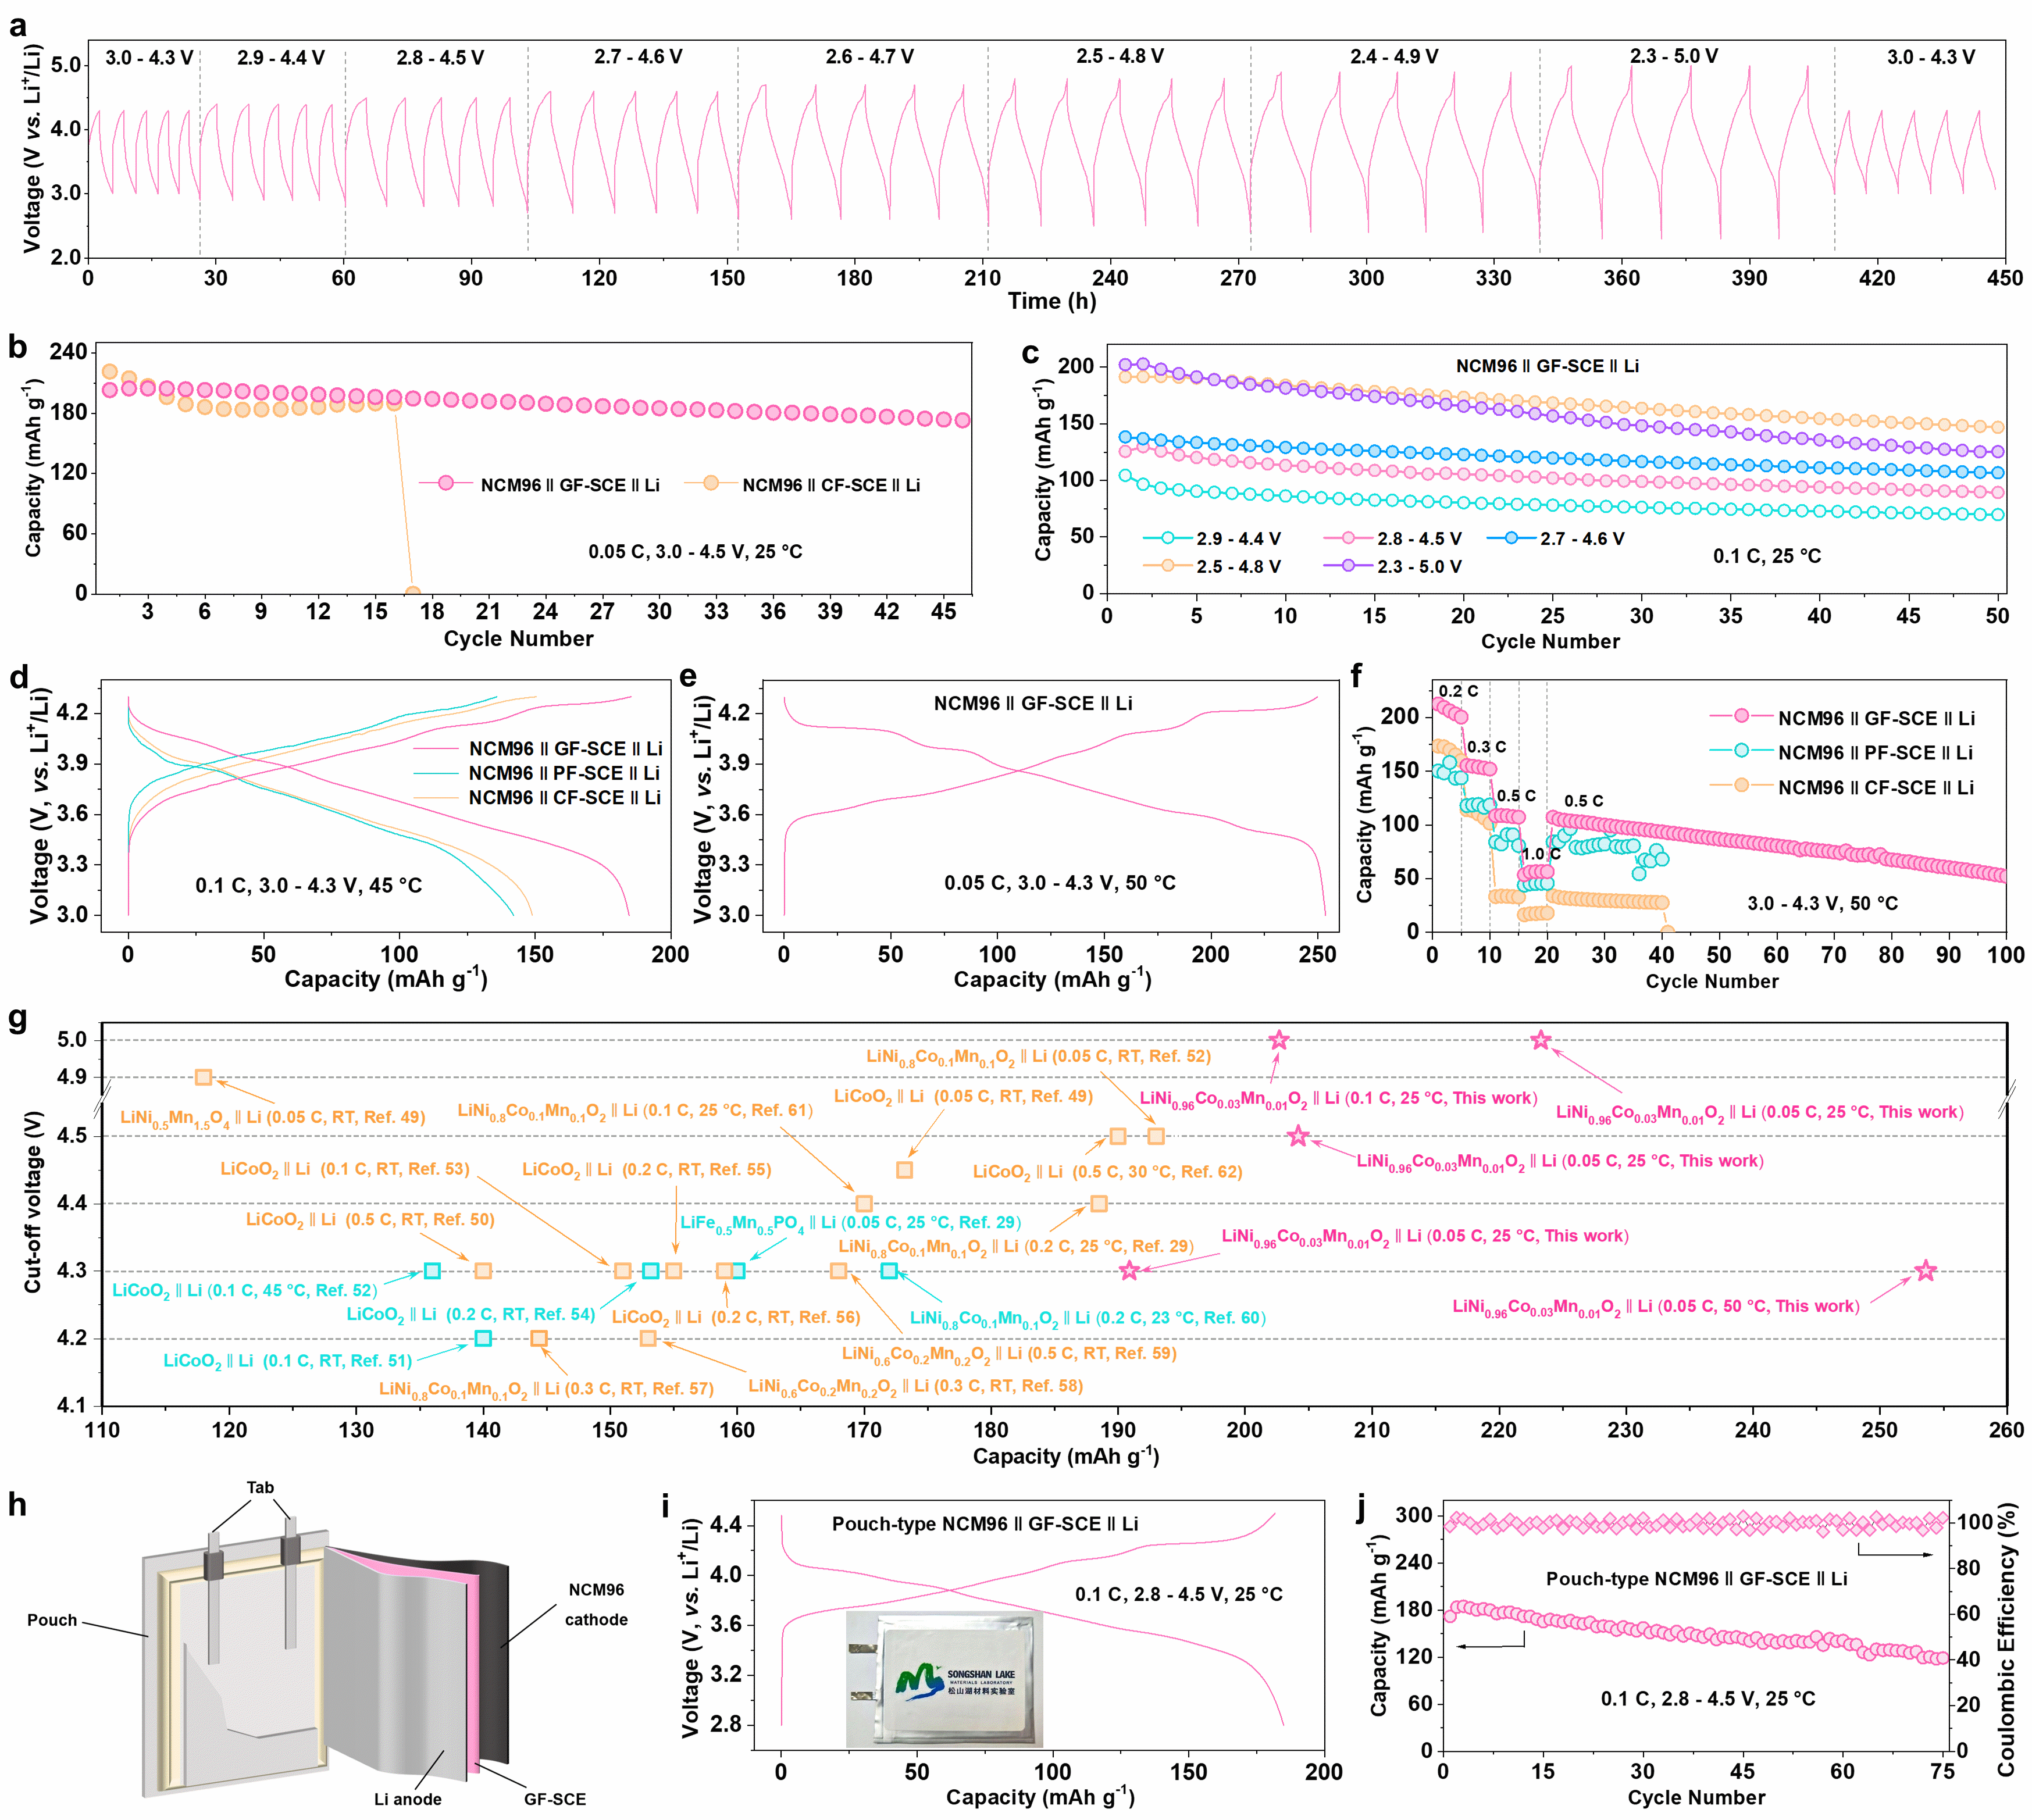The height and width of the screenshot is (1820, 2032).
Task: Click the "Time (h)" axis title
Action: click(x=1052, y=301)
